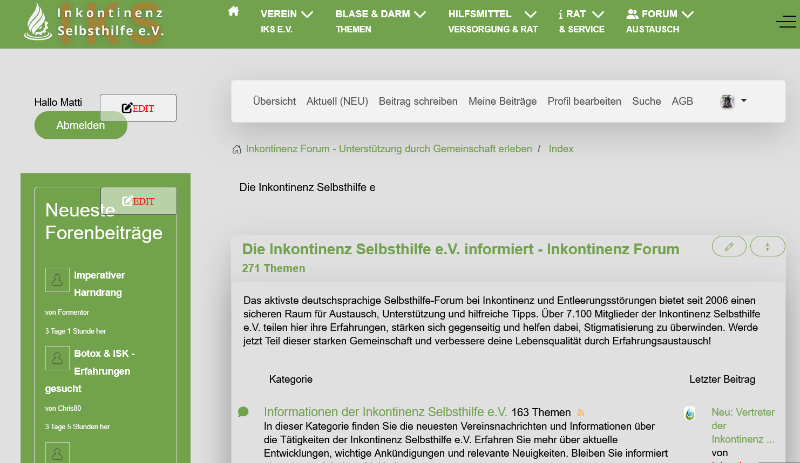This screenshot has height=463, width=800.
Task: Open Informationen der Inkontinenz Selbsthilfe e.V. category
Action: (x=385, y=412)
